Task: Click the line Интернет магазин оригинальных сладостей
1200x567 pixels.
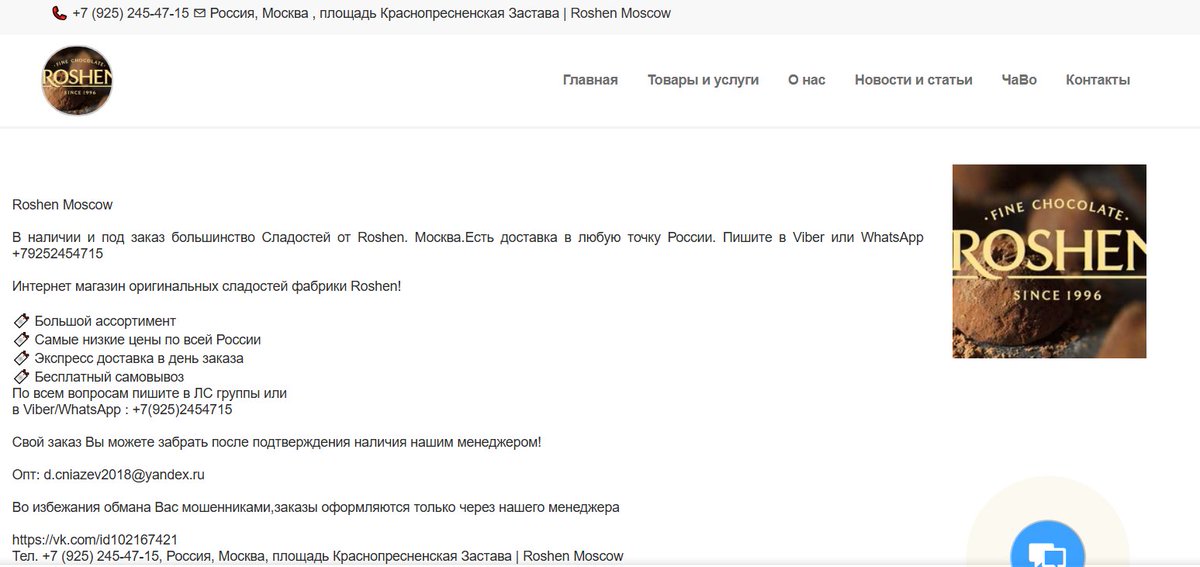Action: click(x=207, y=287)
